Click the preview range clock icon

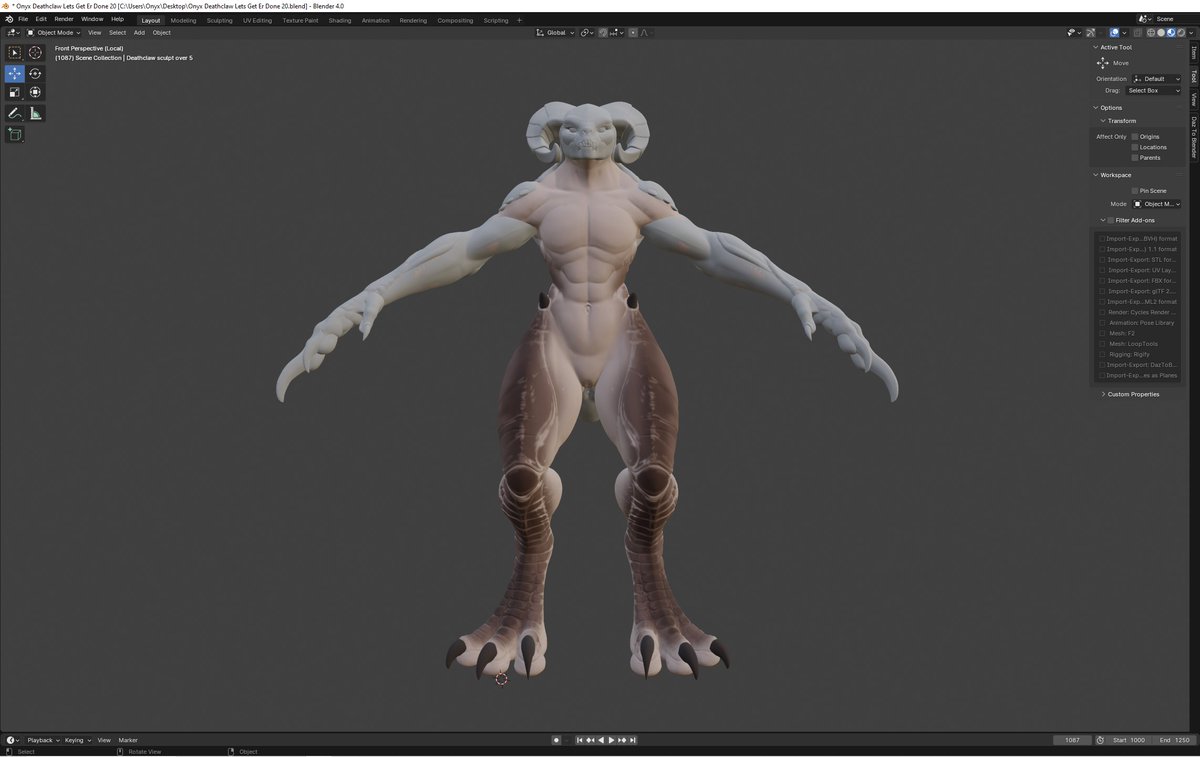pos(1100,740)
